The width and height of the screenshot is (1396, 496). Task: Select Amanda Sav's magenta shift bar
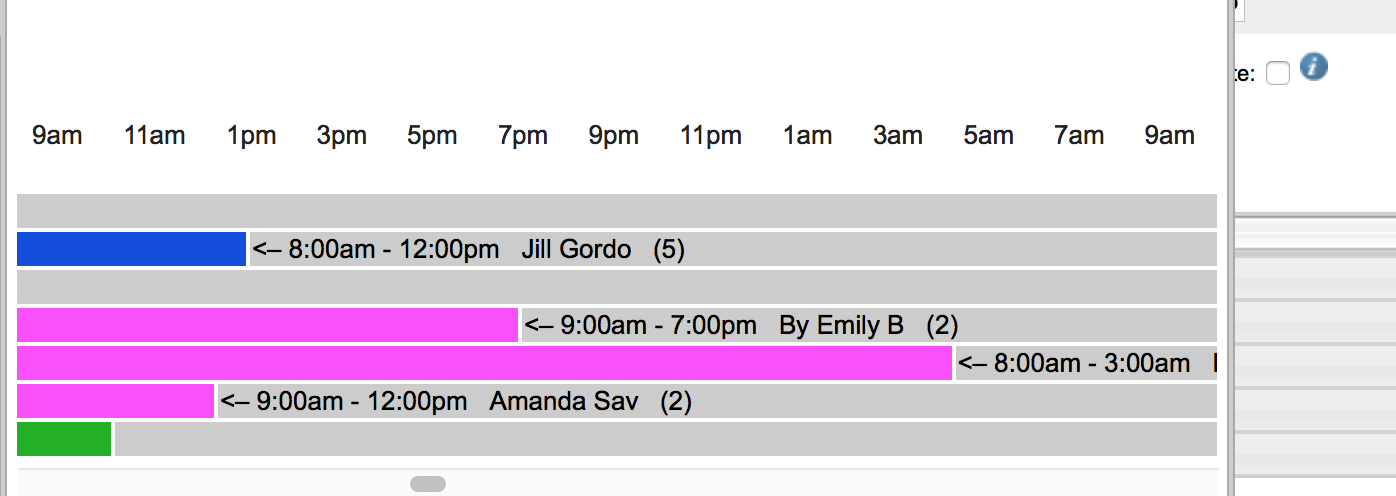click(x=115, y=401)
